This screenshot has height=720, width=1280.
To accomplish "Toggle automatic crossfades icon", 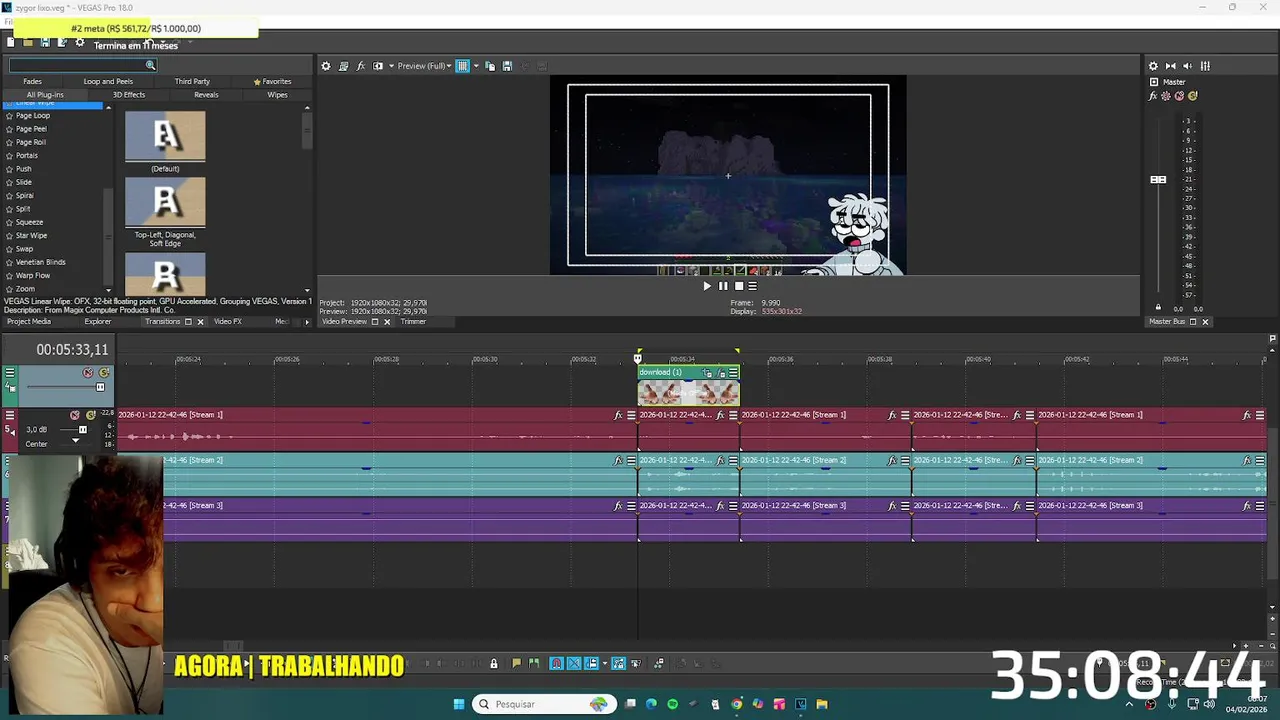I will coord(574,663).
